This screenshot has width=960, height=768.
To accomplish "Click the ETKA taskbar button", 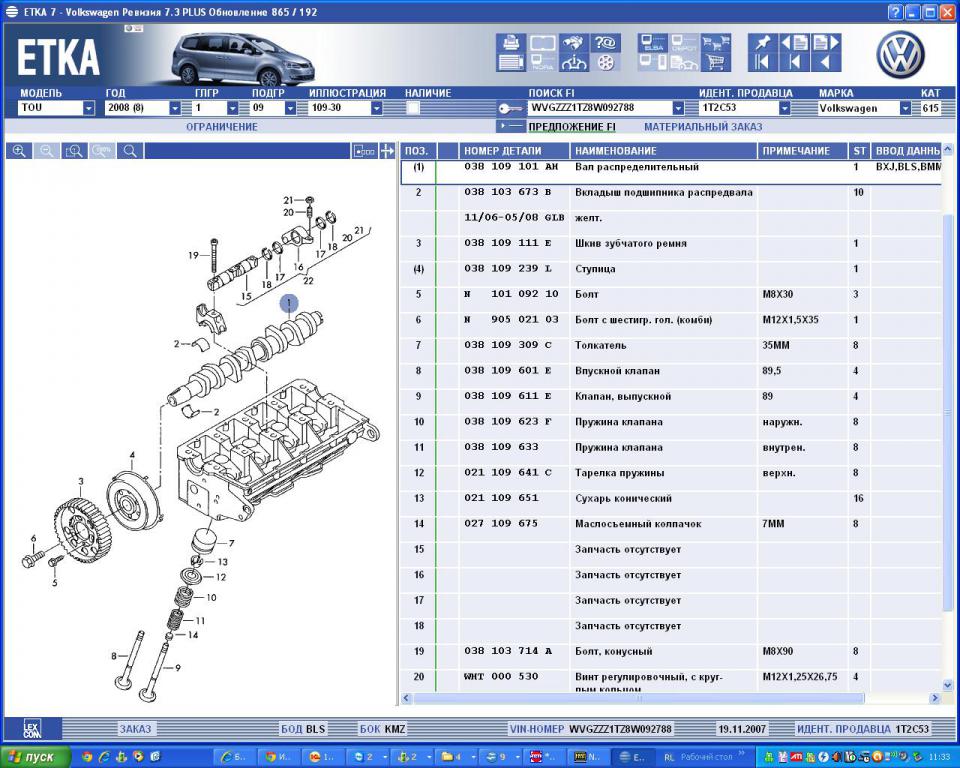I will coord(633,757).
